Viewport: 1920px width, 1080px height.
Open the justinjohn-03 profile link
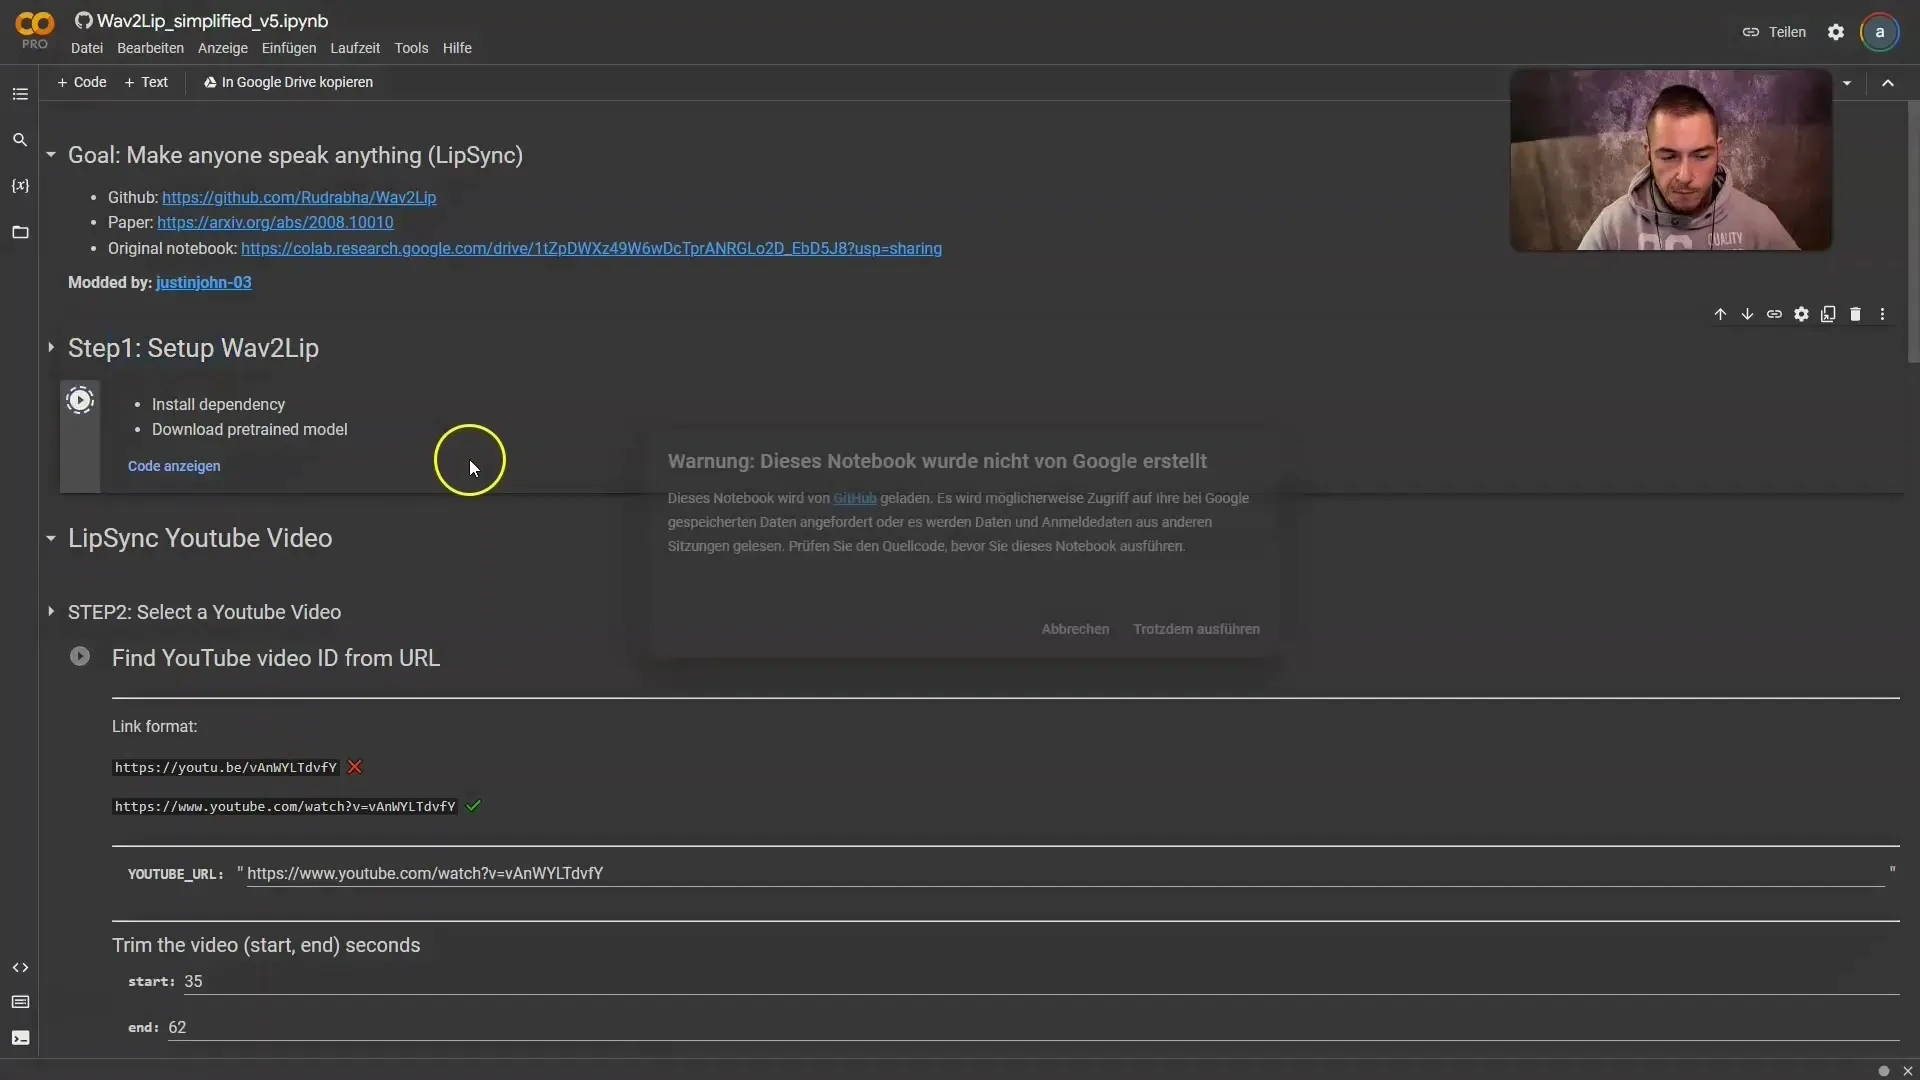tap(203, 282)
